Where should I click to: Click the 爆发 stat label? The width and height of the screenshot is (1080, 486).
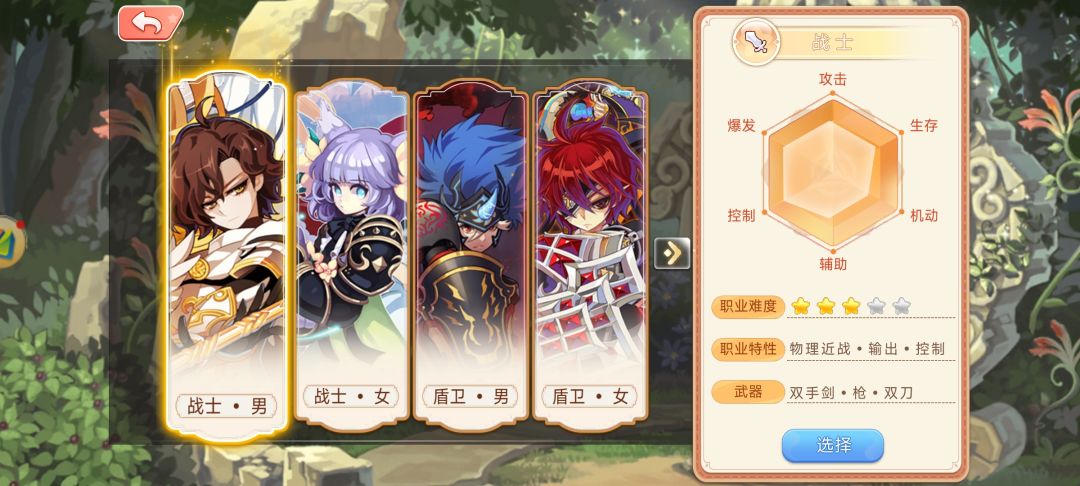[x=741, y=125]
